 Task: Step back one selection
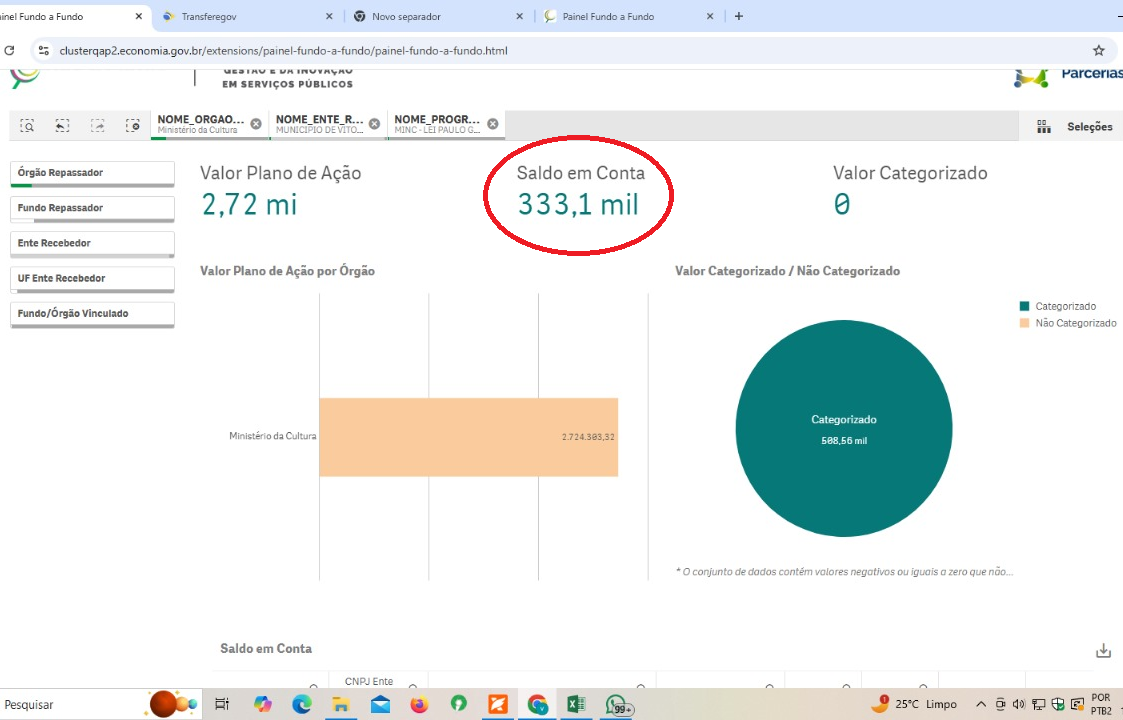point(62,126)
